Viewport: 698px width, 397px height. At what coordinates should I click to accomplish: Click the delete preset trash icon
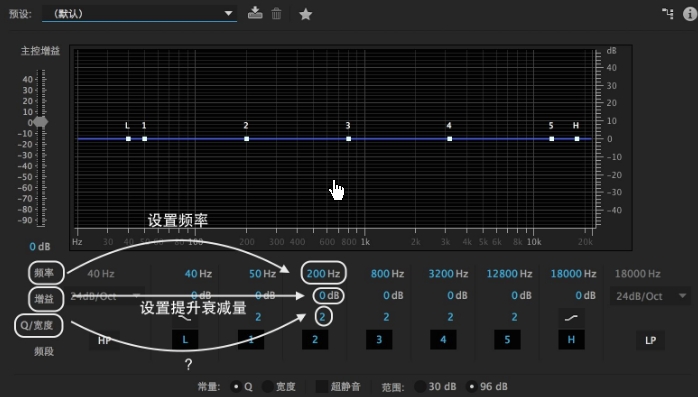pos(276,13)
